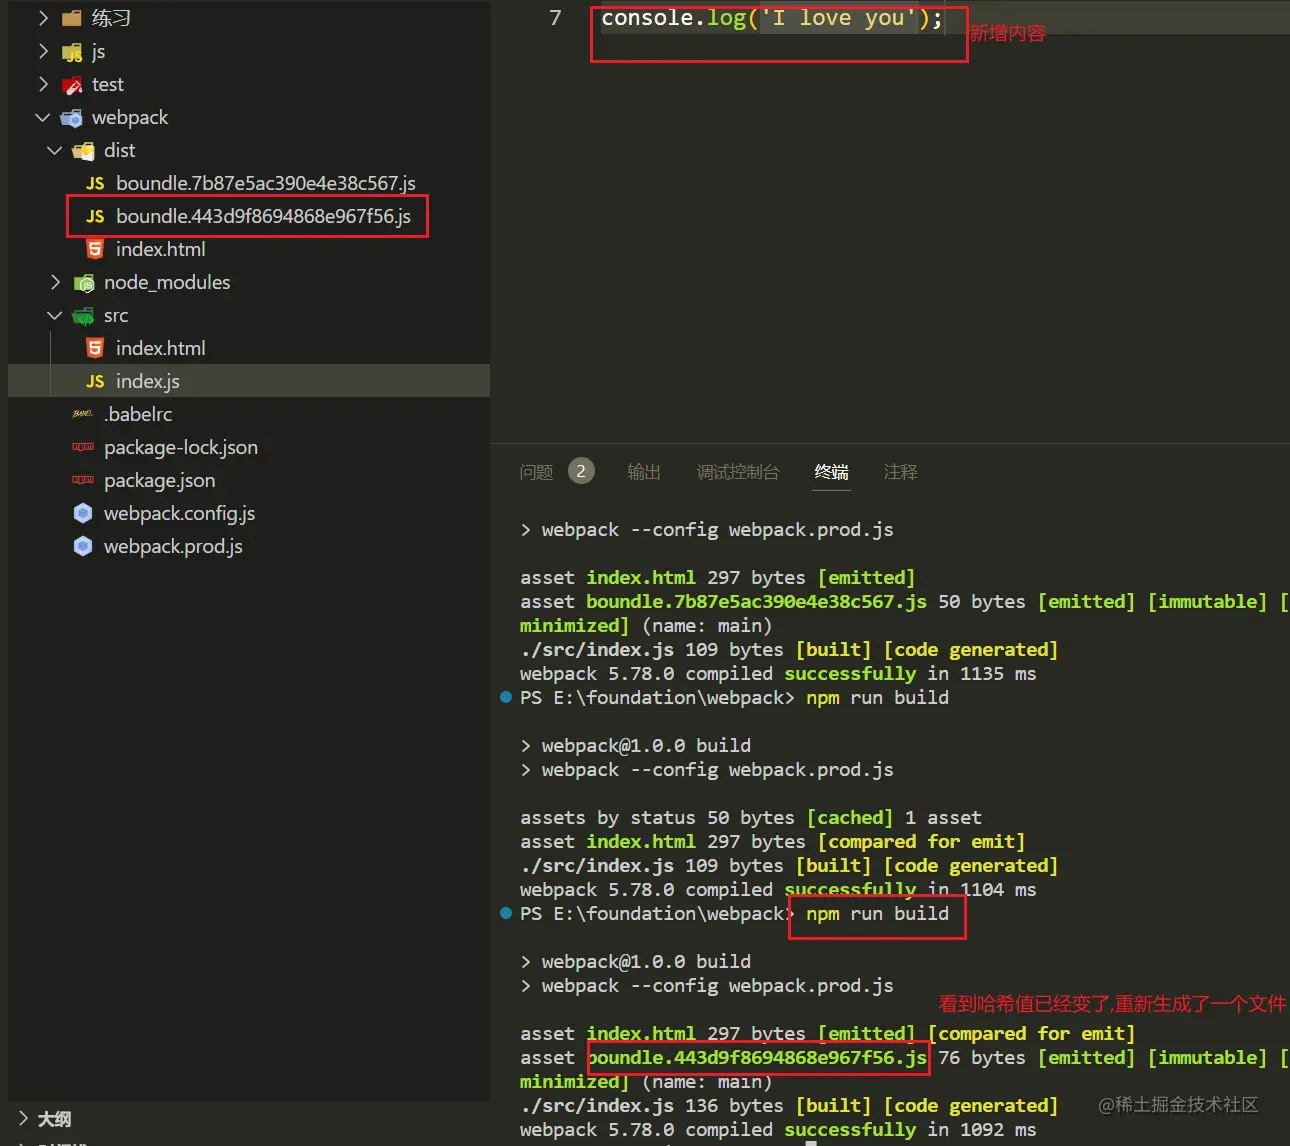This screenshot has width=1290, height=1146.
Task: Click HTML5 icon of src index.html
Action: click(95, 349)
